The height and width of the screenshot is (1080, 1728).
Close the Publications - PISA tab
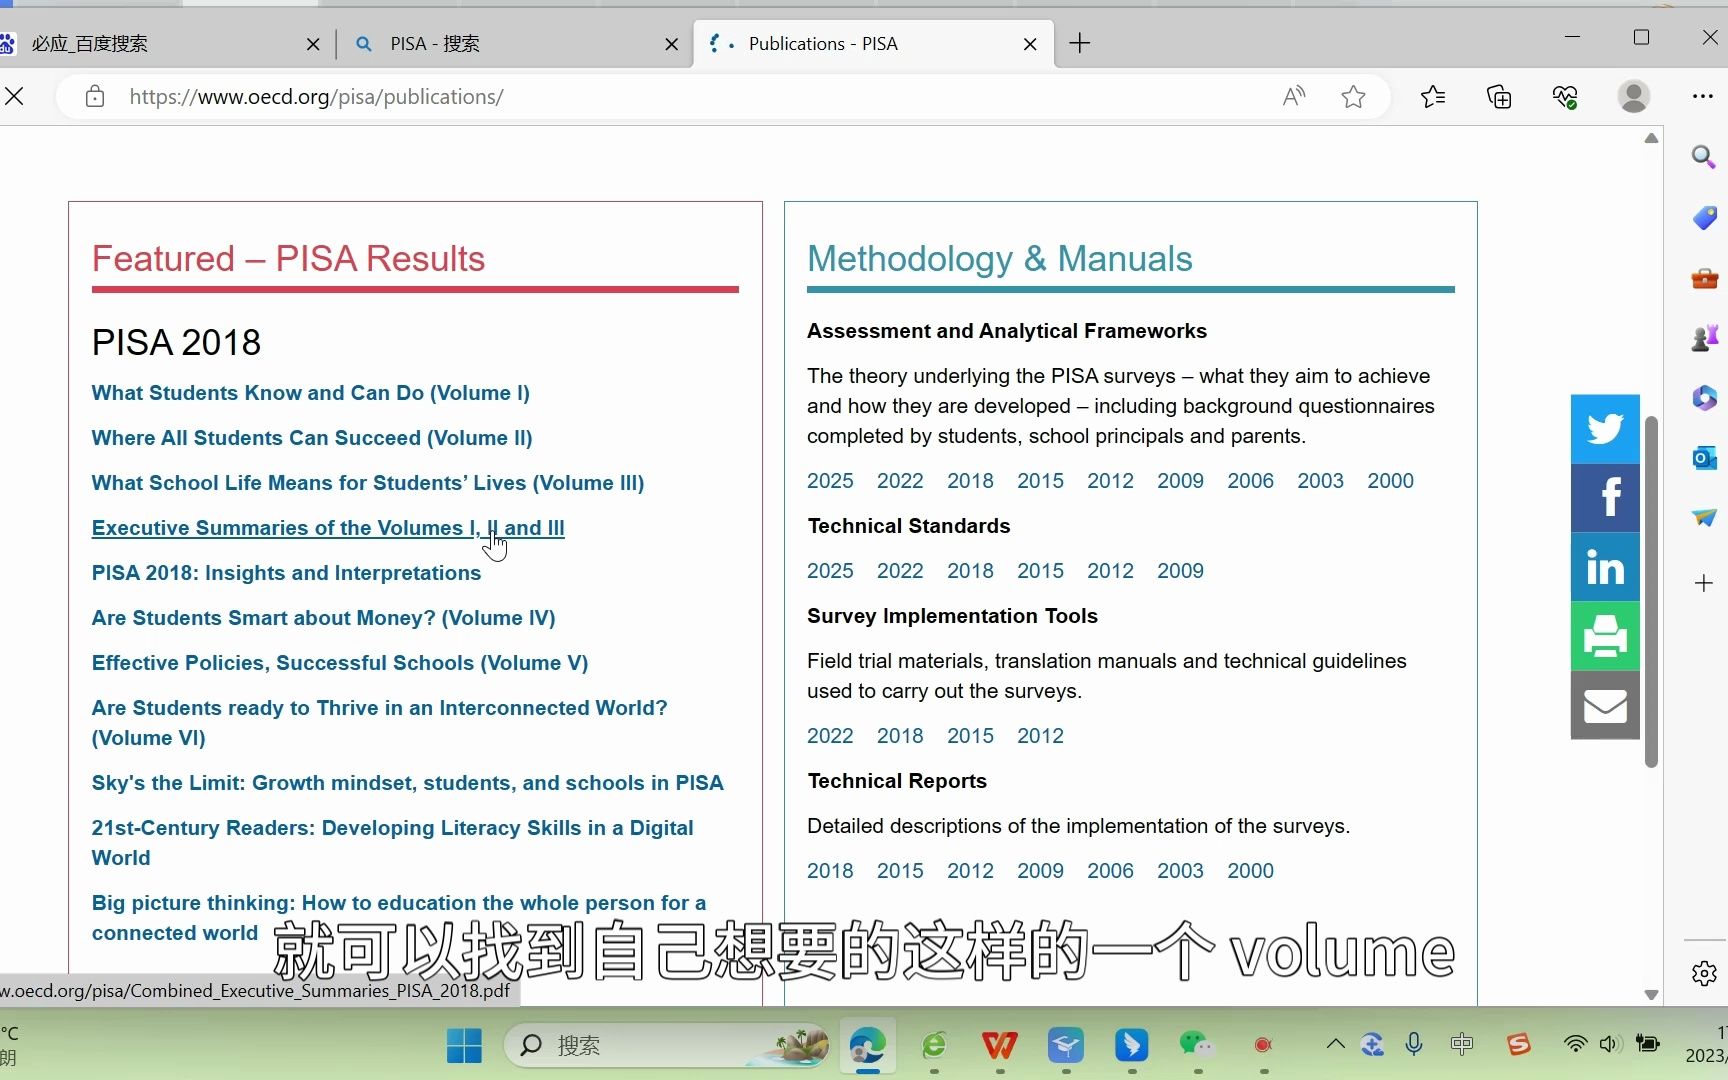pos(1030,44)
